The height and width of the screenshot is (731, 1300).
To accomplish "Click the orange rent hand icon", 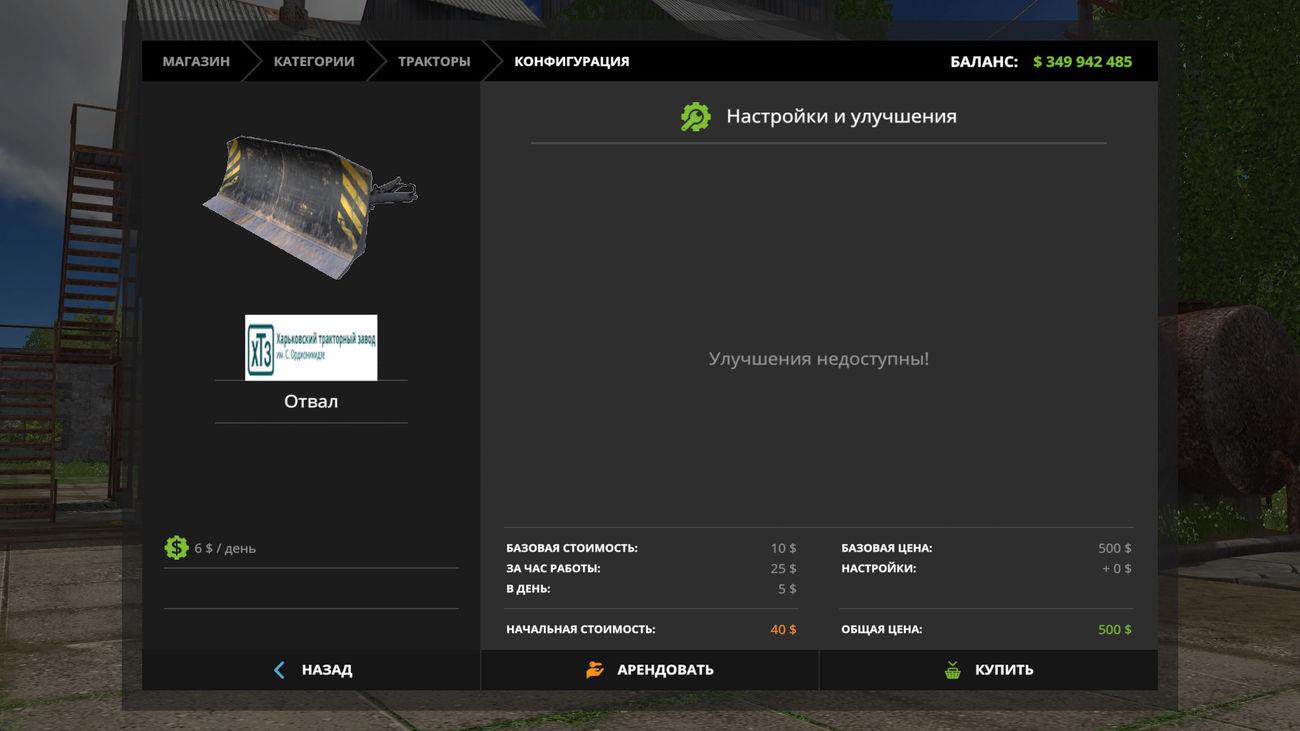I will click(595, 670).
